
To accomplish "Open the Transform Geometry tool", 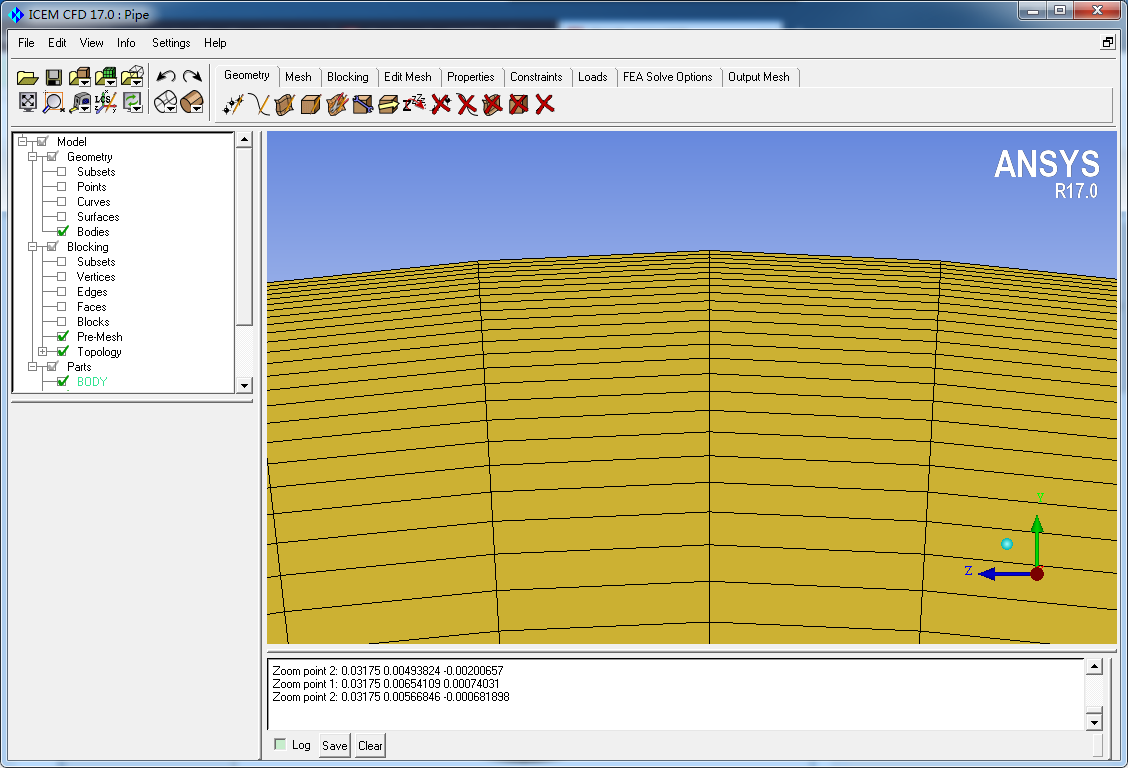I will click(388, 105).
